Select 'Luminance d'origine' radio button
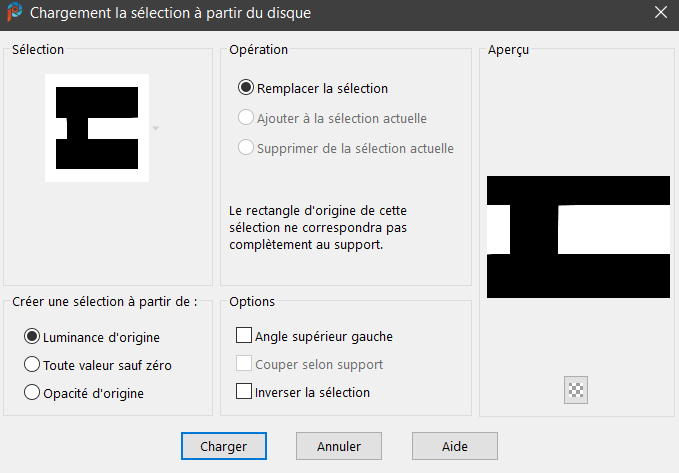 (x=32, y=337)
